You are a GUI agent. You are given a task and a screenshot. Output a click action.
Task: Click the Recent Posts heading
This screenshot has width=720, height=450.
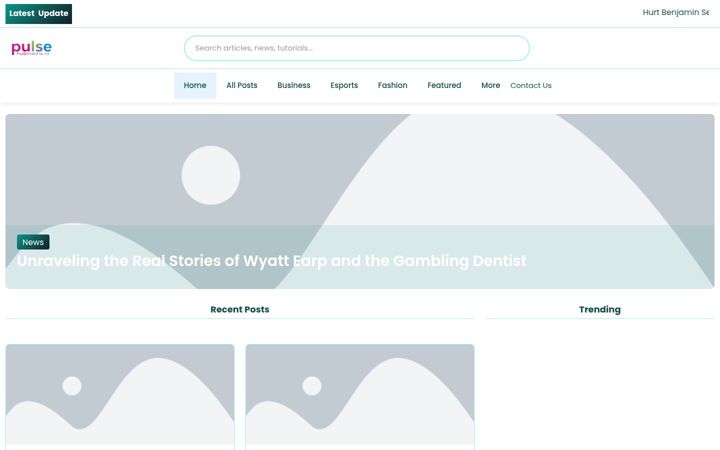point(240,309)
